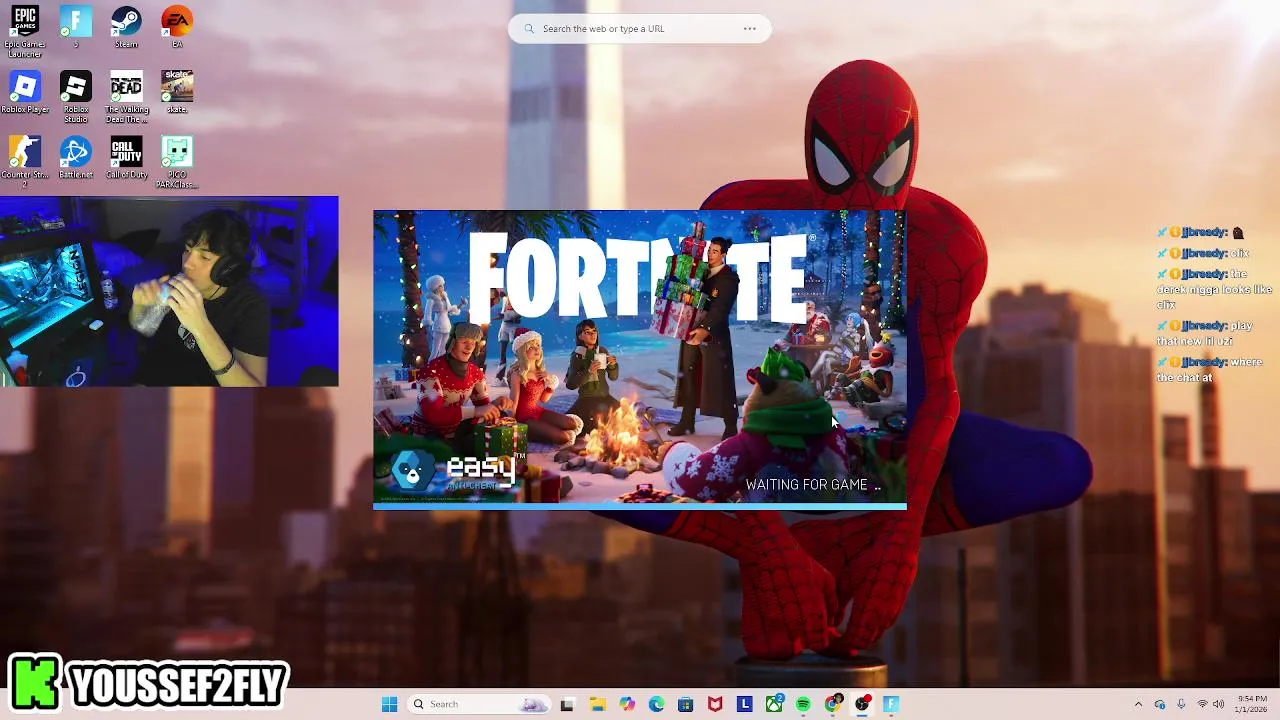Viewport: 1280px width, 720px height.
Task: Click the taskbar Search box
Action: pyautogui.click(x=480, y=704)
